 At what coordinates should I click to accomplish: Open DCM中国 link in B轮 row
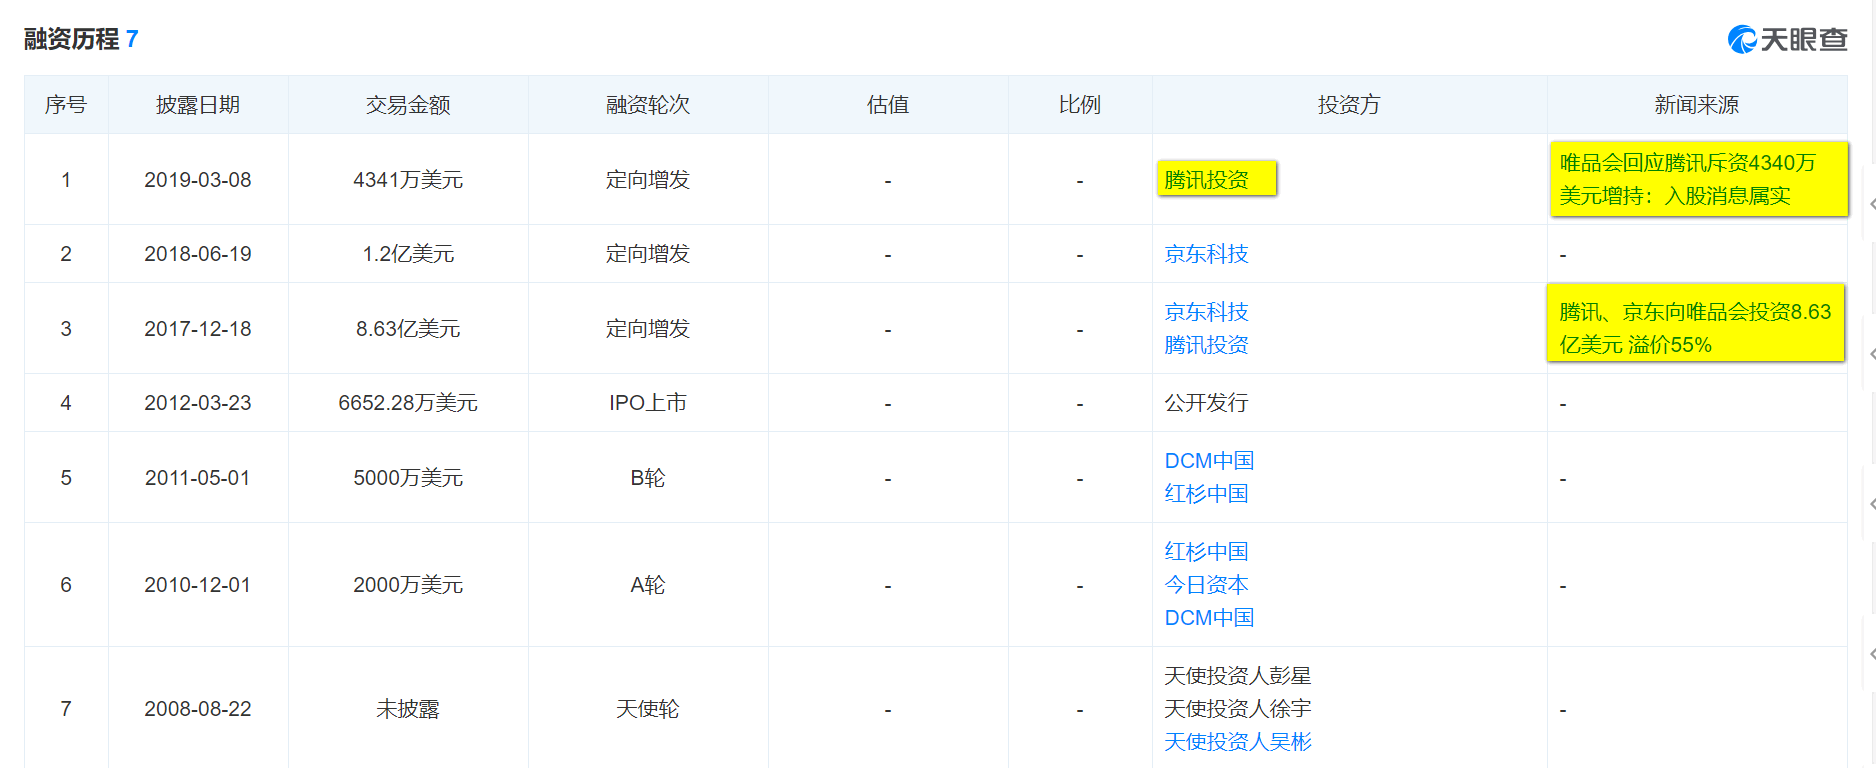pyautogui.click(x=1209, y=461)
